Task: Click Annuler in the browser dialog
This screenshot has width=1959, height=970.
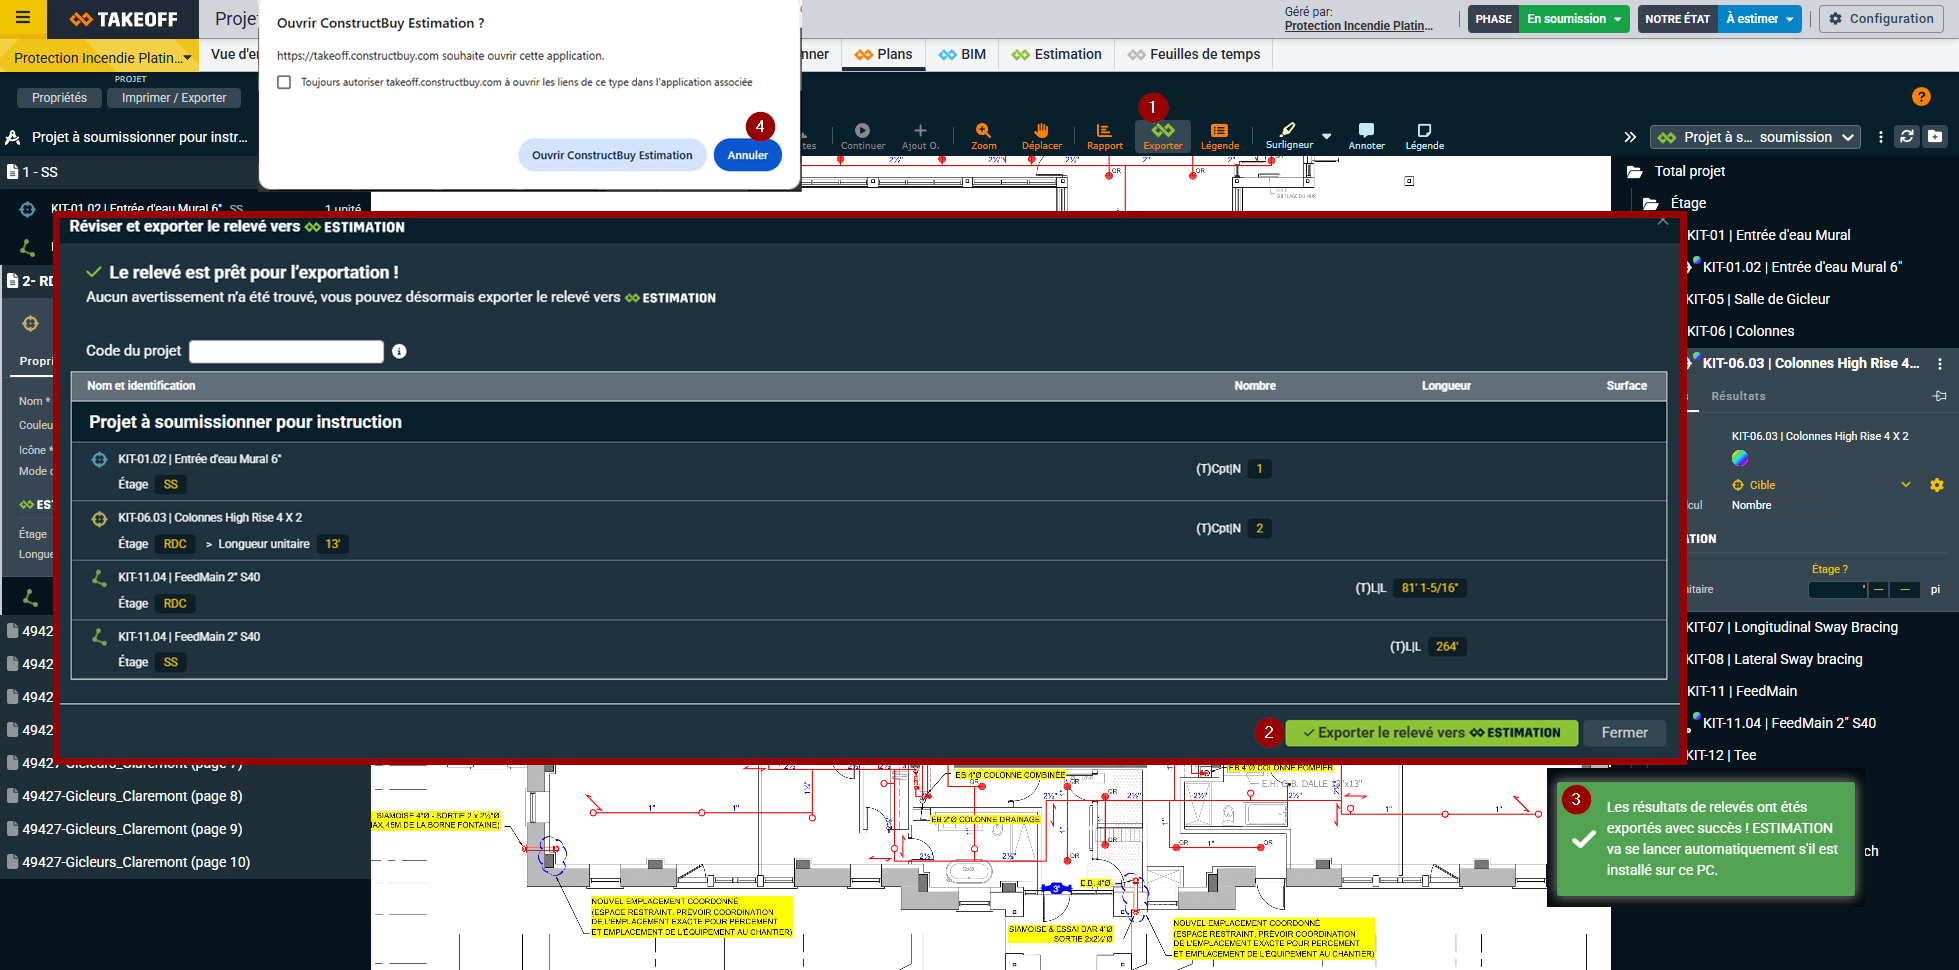Action: point(747,155)
